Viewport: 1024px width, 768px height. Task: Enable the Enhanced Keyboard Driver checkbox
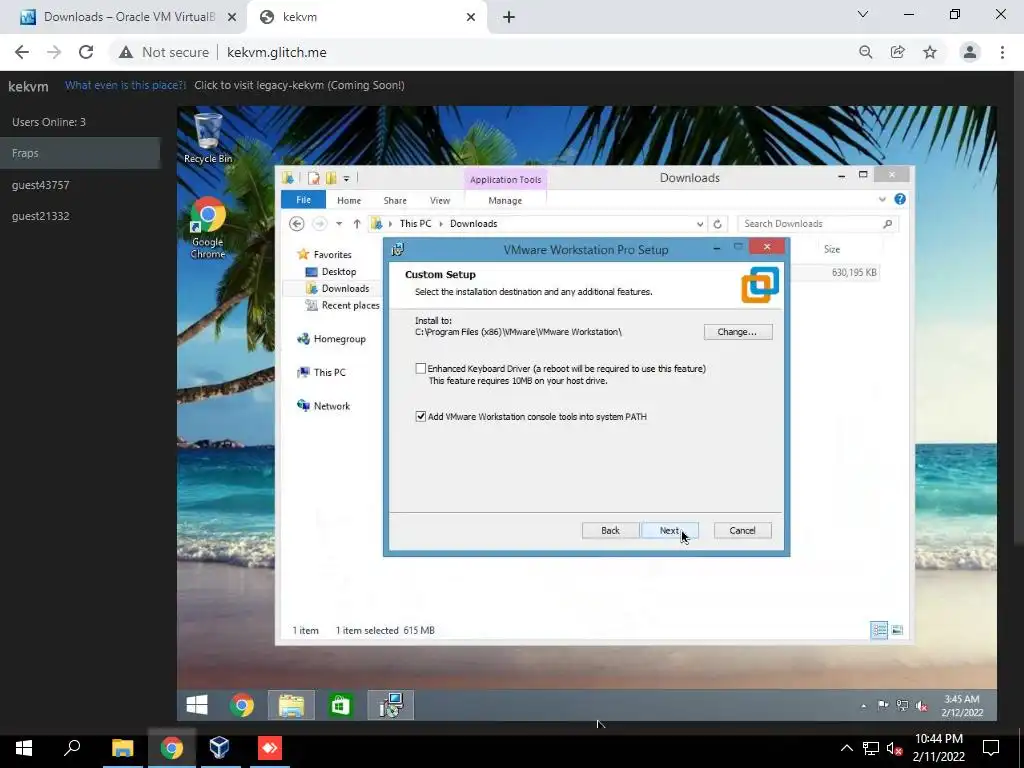pos(421,368)
